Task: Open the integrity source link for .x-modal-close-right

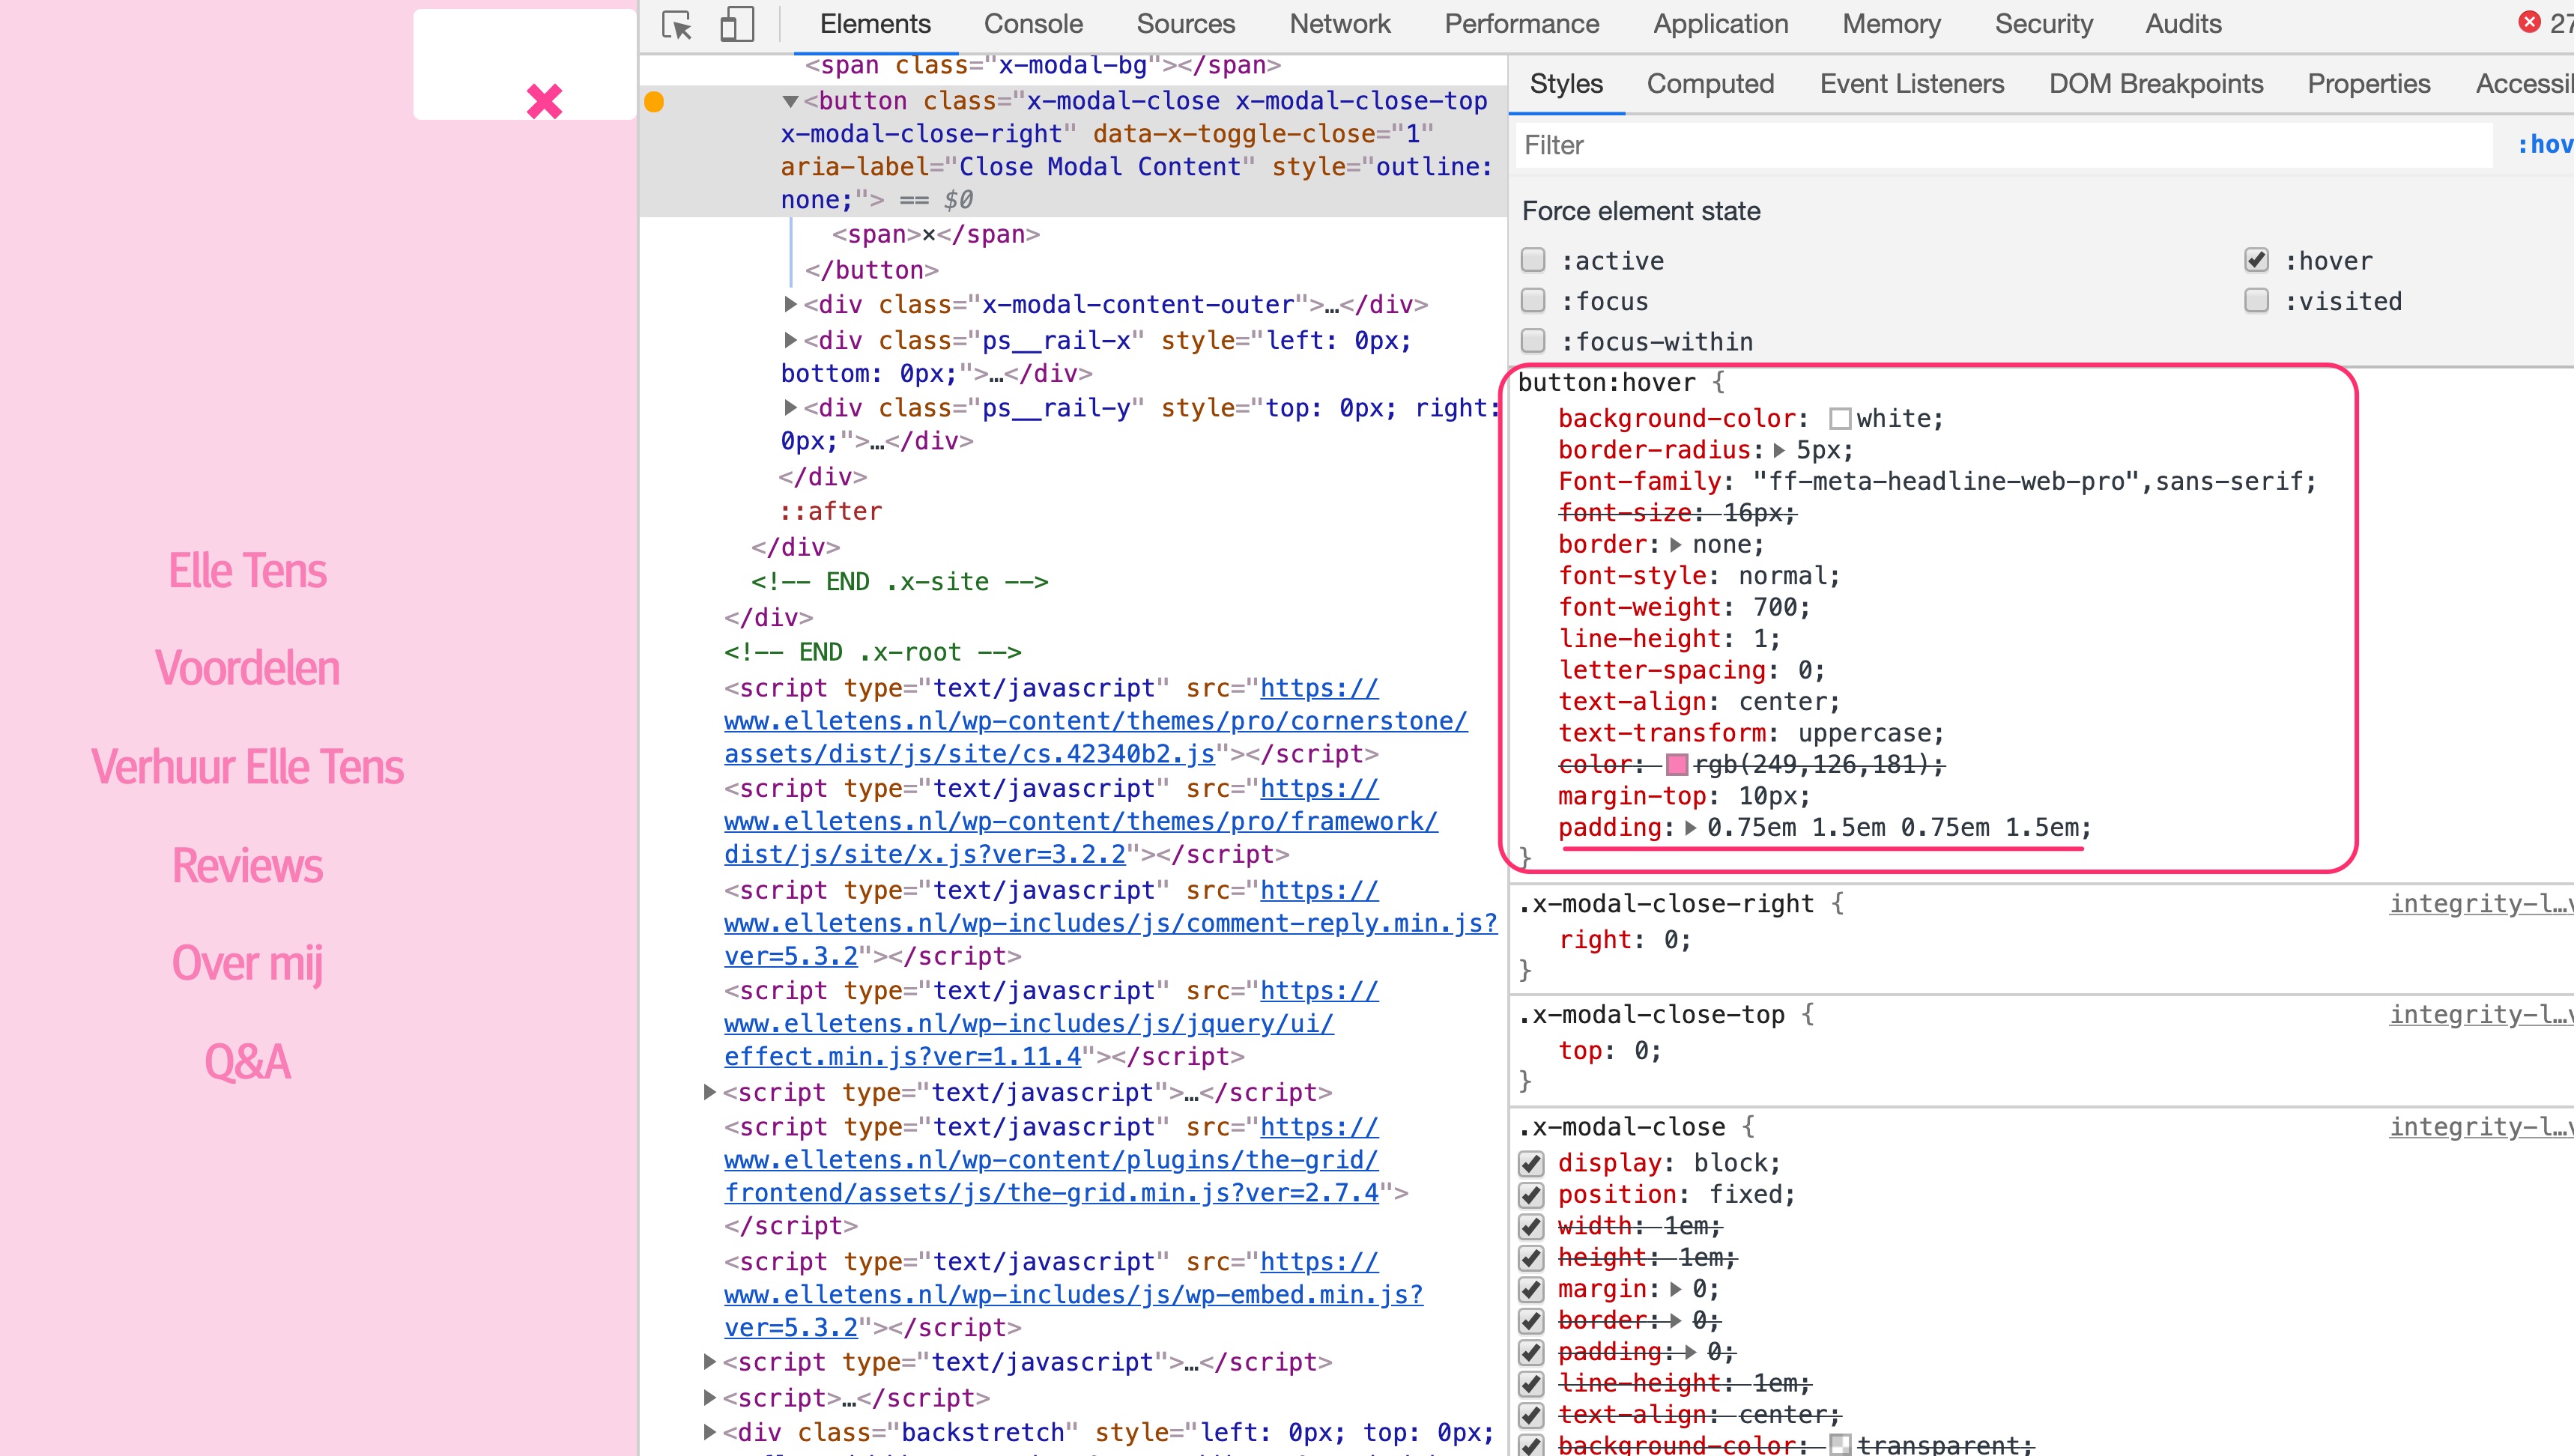Action: 2481,904
